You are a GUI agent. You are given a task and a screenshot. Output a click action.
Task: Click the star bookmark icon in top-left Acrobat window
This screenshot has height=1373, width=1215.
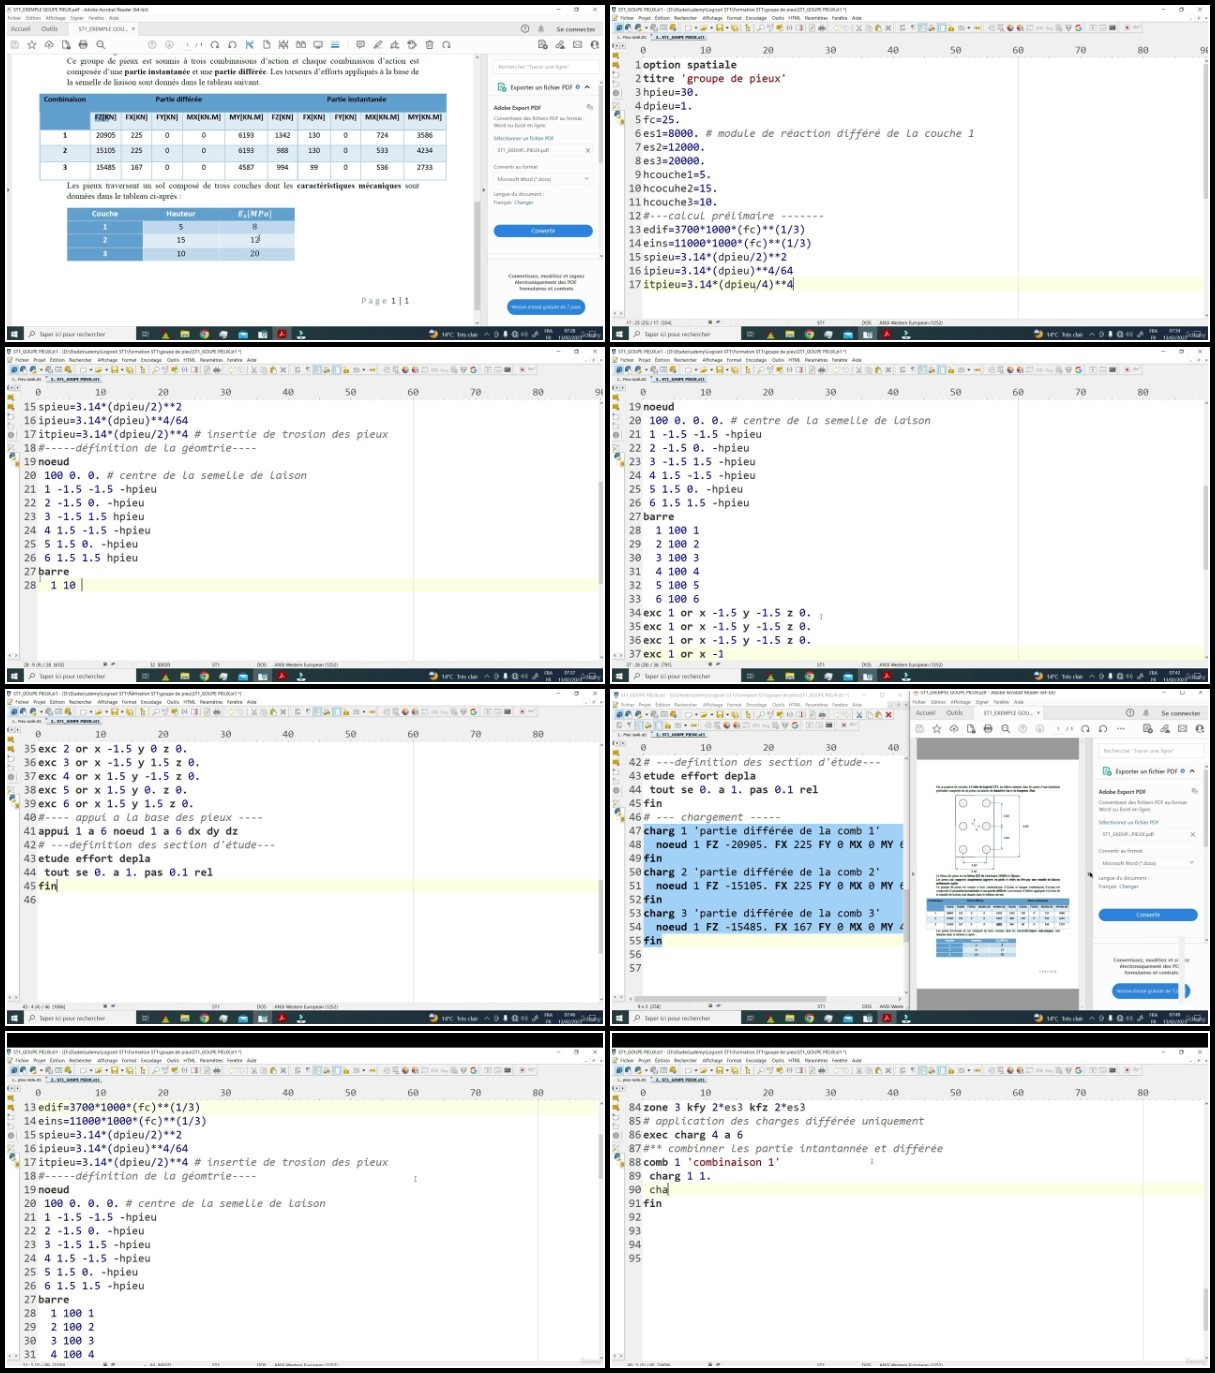pyautogui.click(x=32, y=45)
